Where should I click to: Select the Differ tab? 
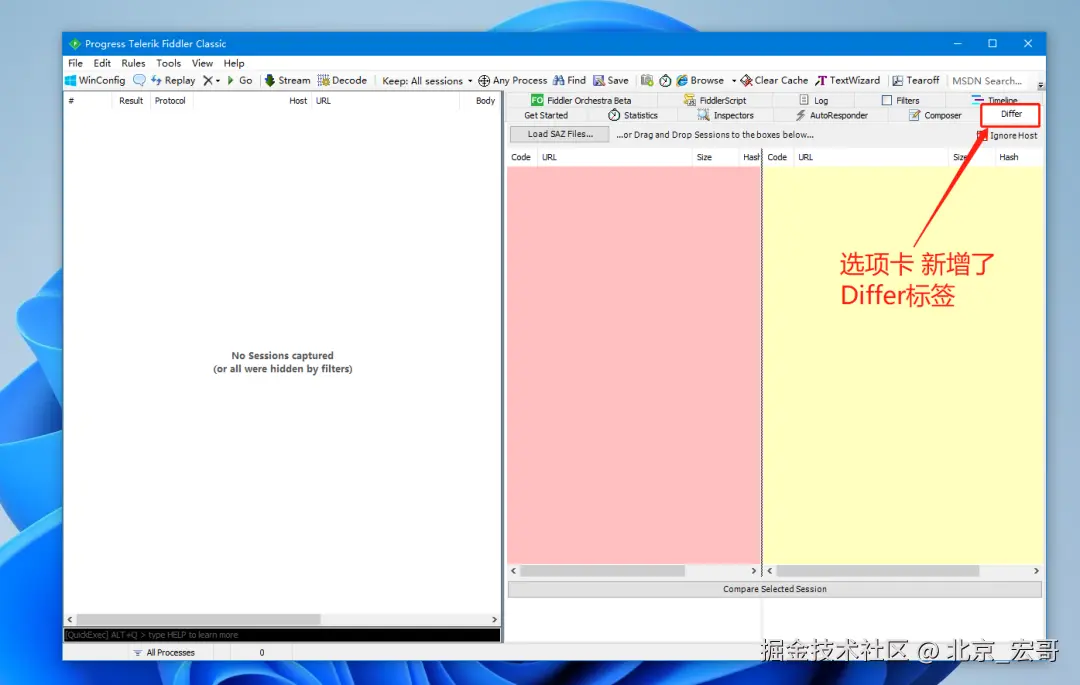[1010, 114]
